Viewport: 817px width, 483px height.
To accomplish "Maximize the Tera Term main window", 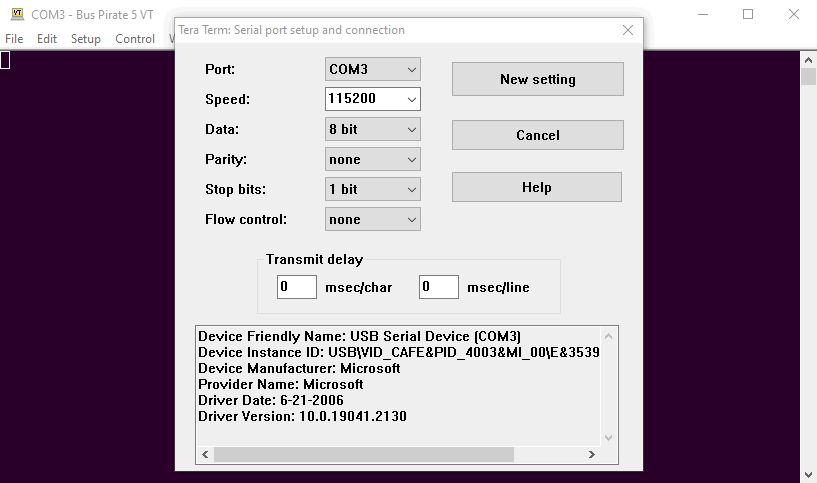I will [748, 14].
